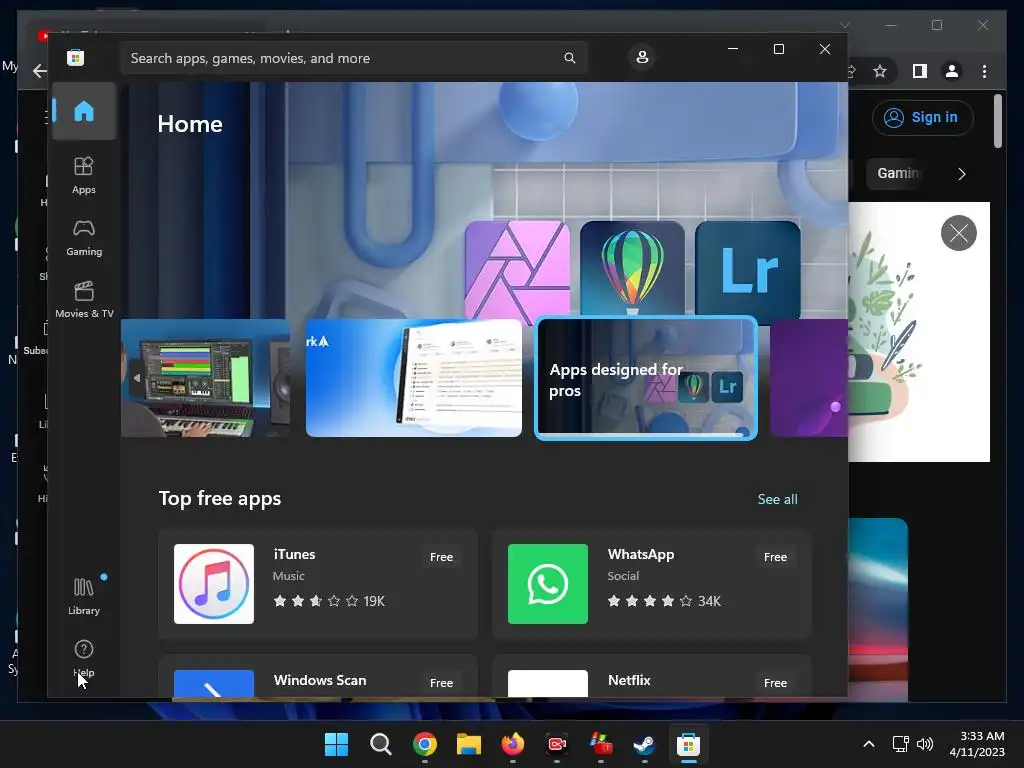Image resolution: width=1024 pixels, height=768 pixels.
Task: Dismiss the browser ad with round X
Action: (958, 232)
